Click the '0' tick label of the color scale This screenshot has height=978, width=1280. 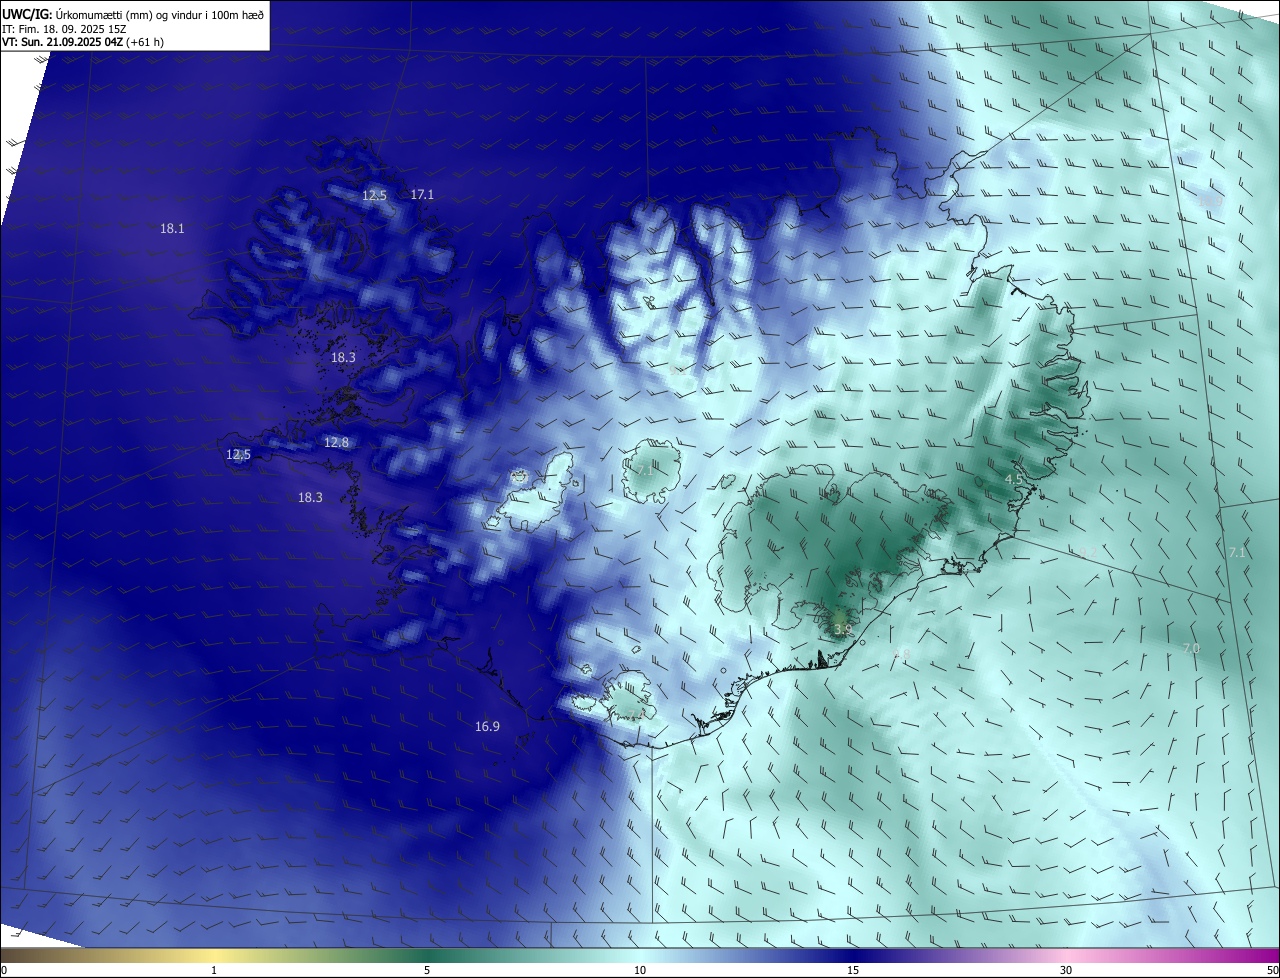(3, 971)
